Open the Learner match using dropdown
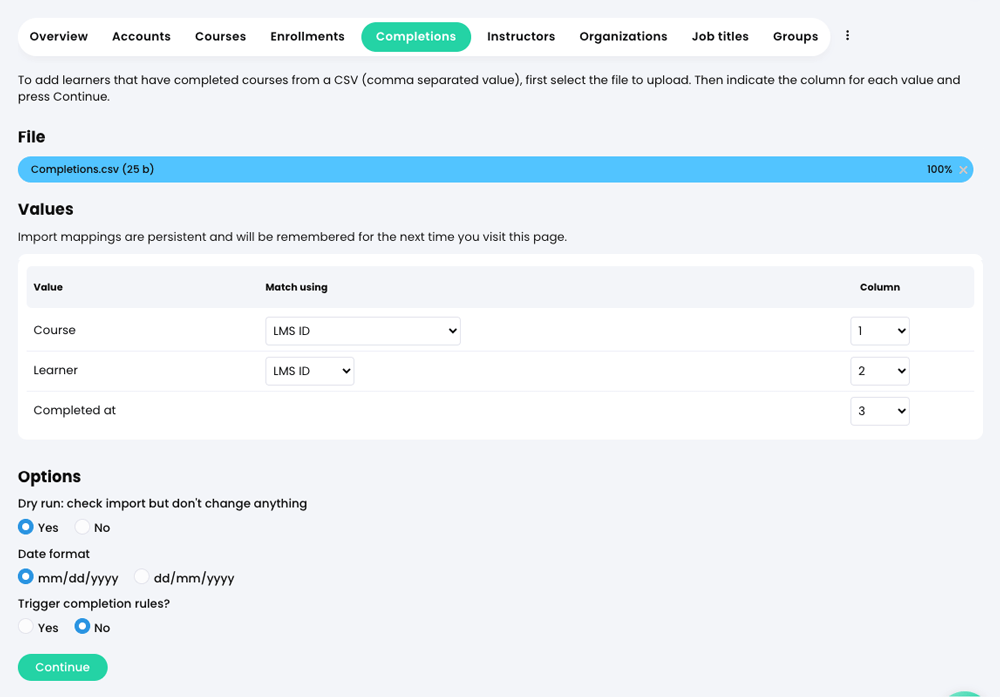Viewport: 1000px width, 697px height. [310, 370]
